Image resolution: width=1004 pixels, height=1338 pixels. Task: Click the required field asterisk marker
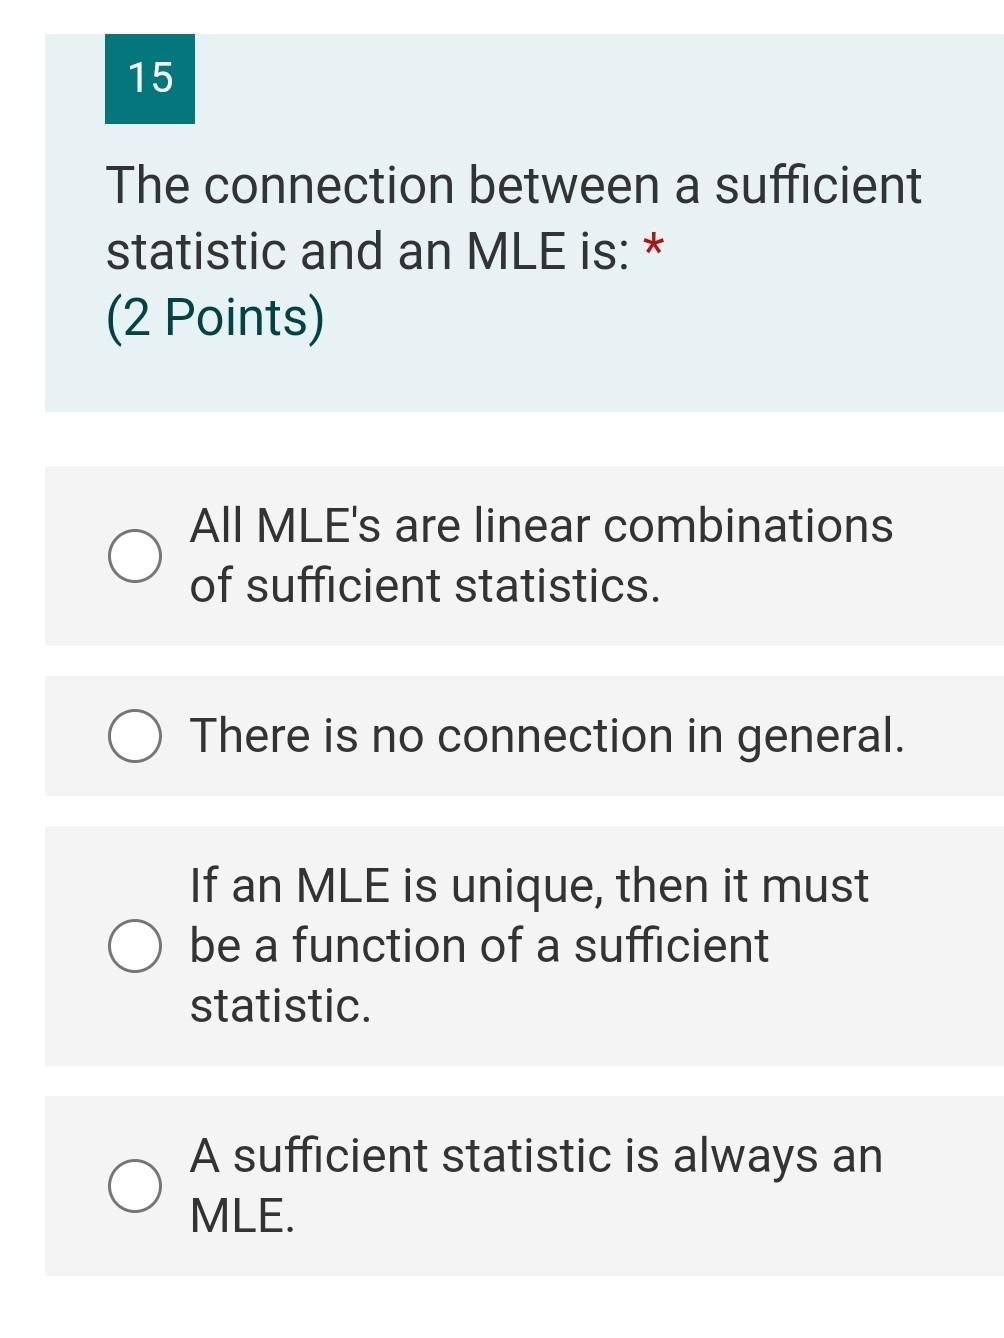coord(654,245)
